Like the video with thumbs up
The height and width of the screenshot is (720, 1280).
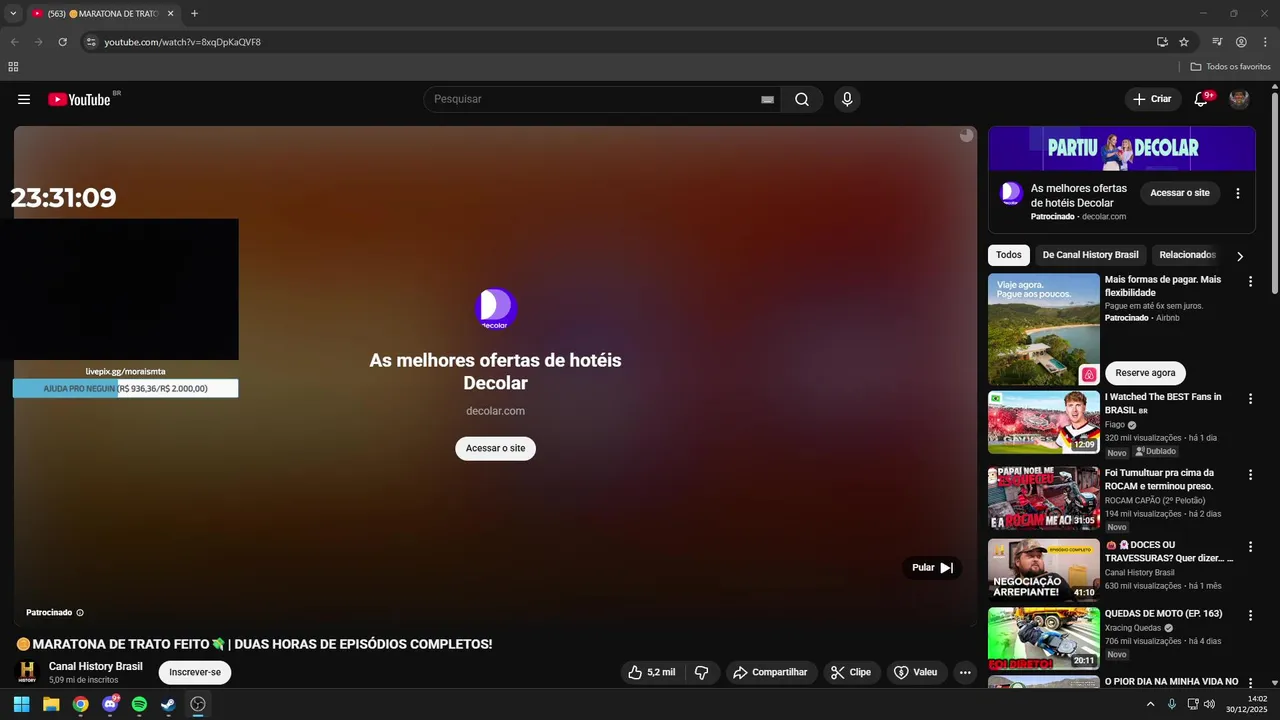[x=651, y=672]
